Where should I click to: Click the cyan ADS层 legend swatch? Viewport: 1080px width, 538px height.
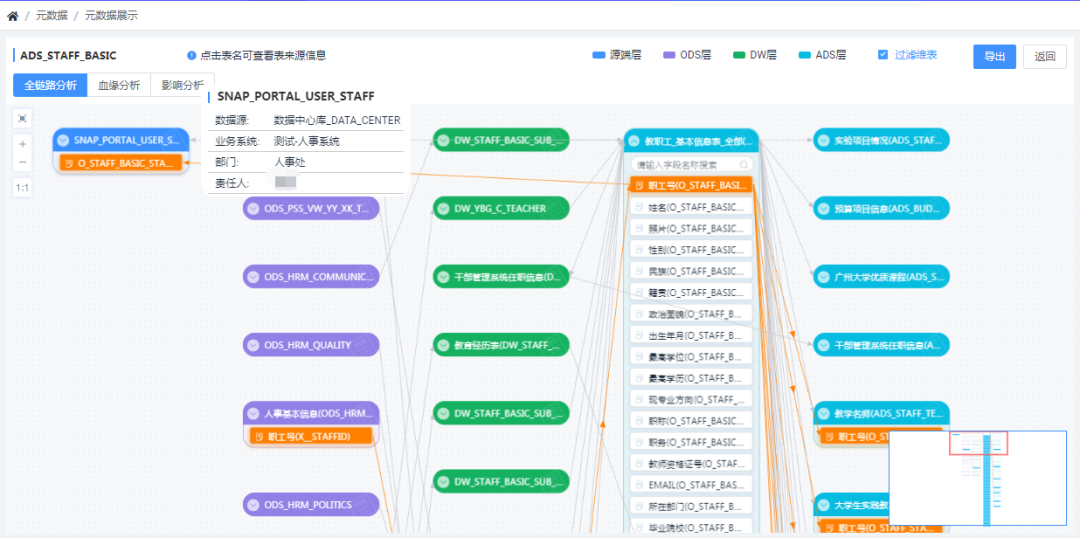point(804,55)
